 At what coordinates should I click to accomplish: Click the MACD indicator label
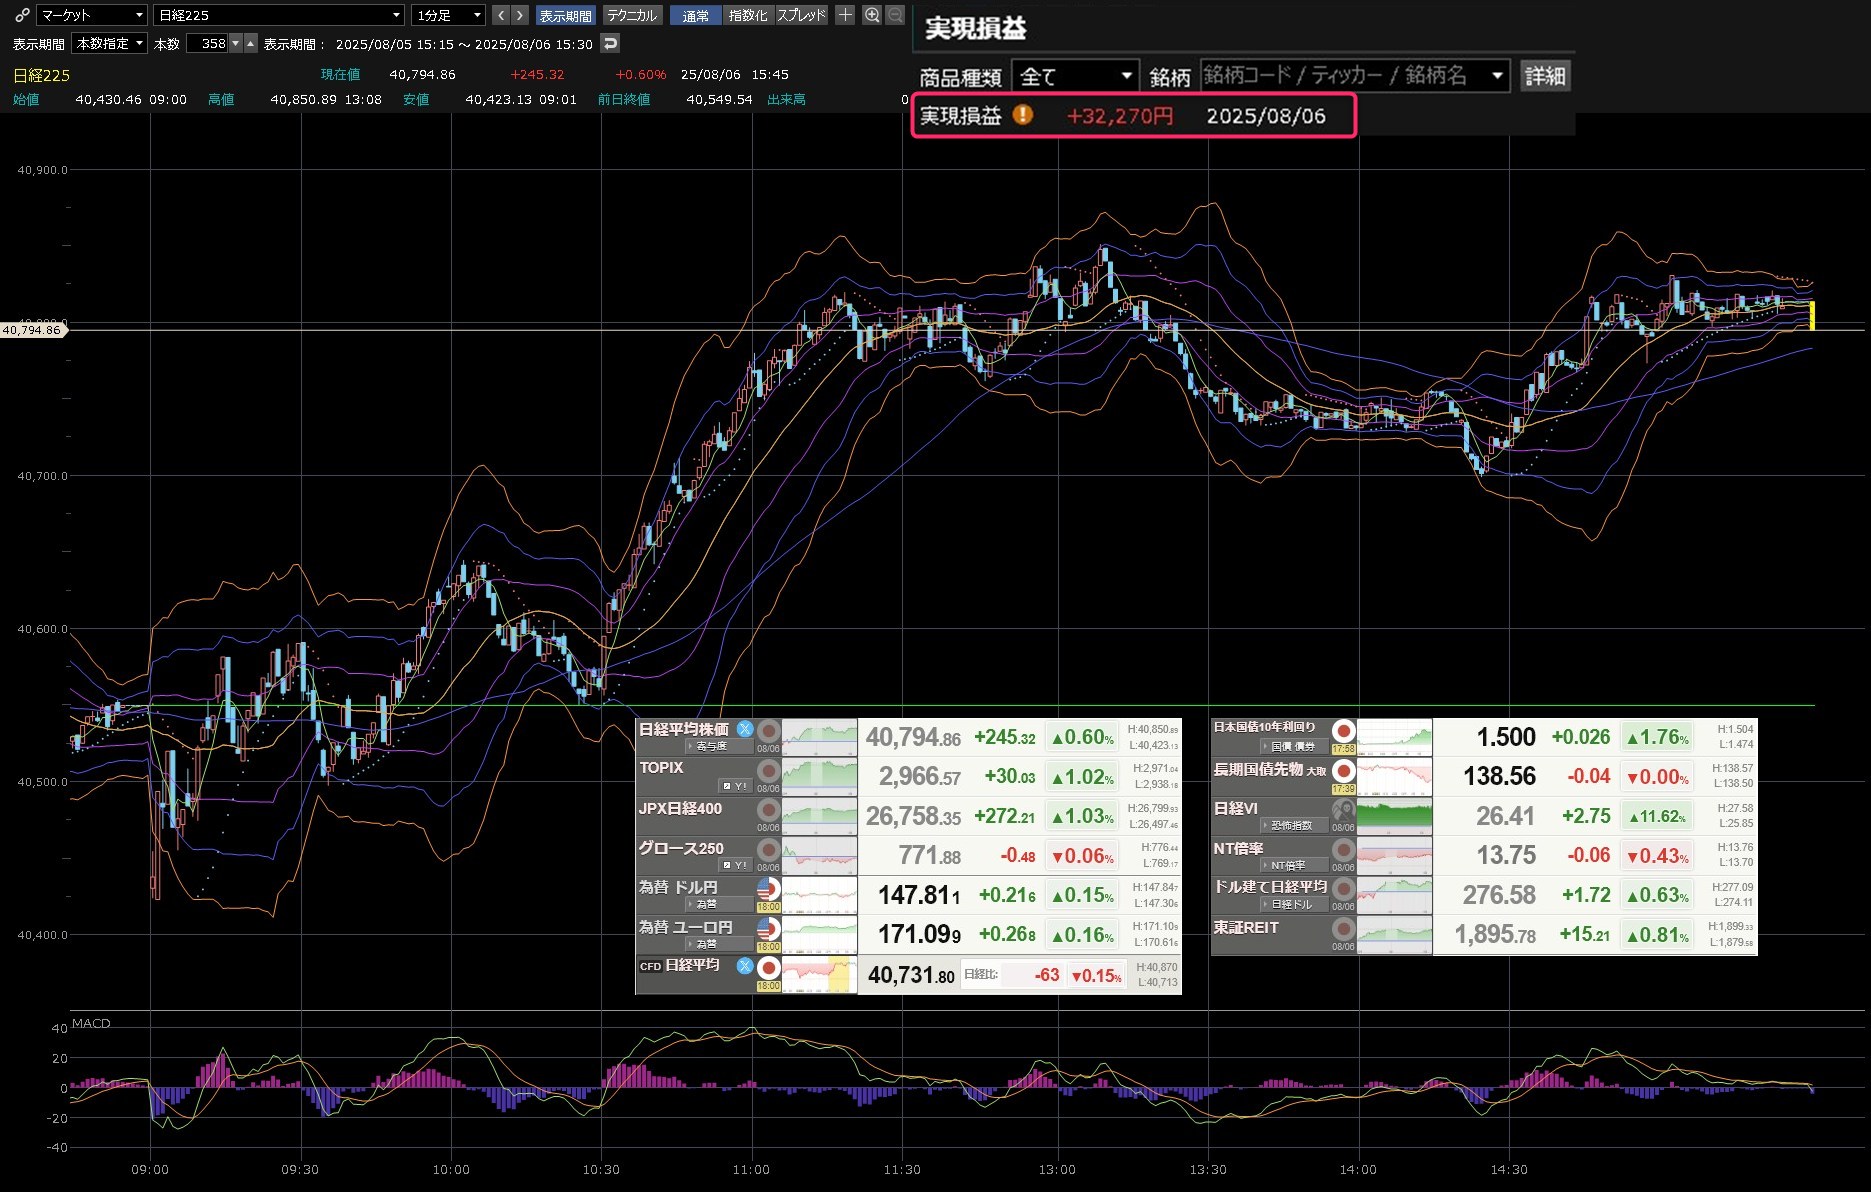(x=91, y=1023)
